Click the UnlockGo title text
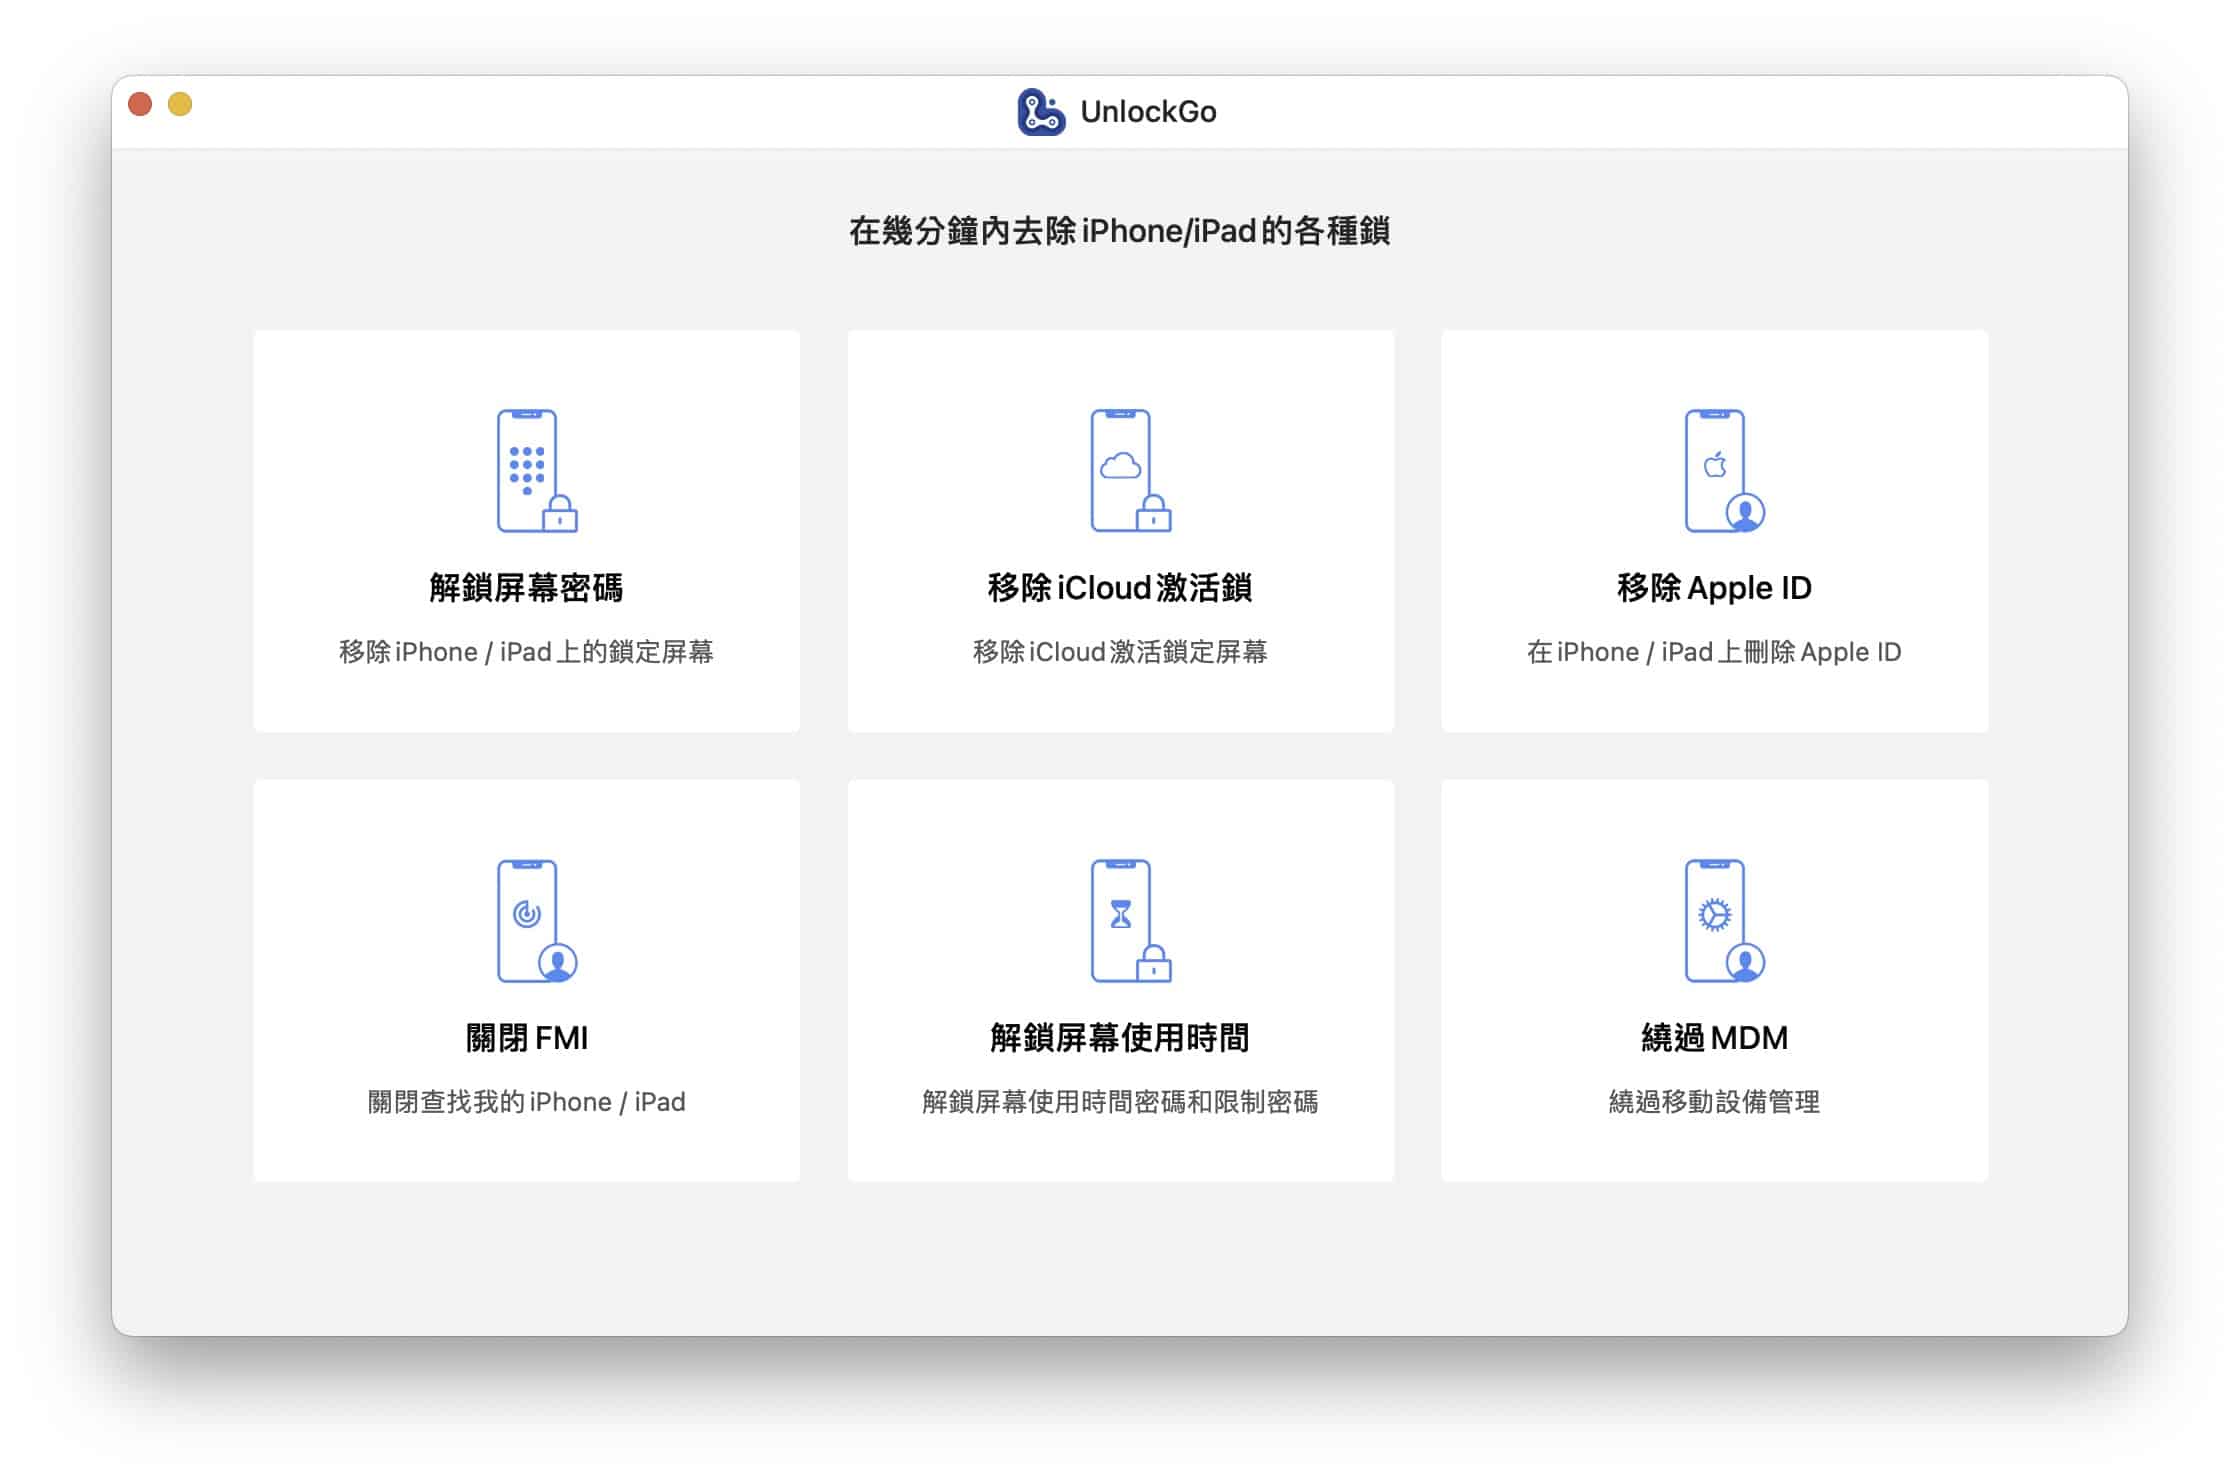The image size is (2240, 1484). tap(1148, 112)
